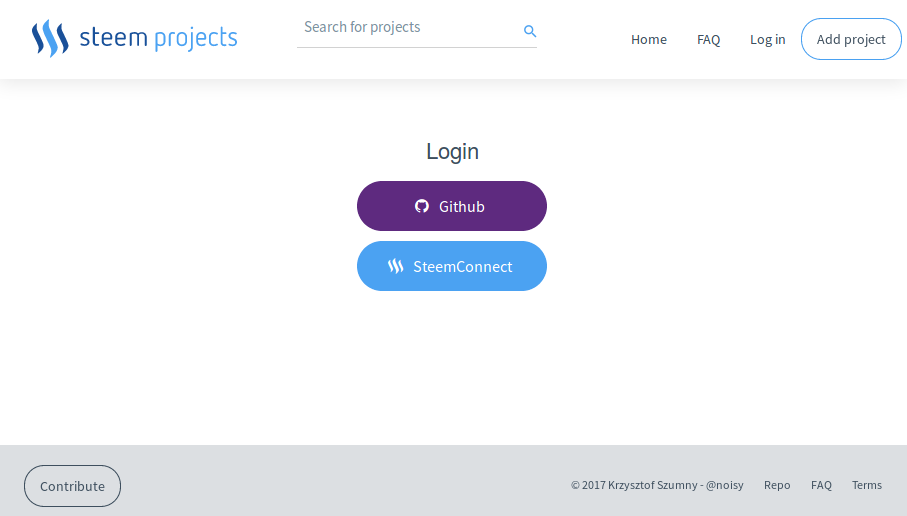Viewport: 907px width, 516px height.
Task: Open the Repo footer link
Action: [777, 485]
